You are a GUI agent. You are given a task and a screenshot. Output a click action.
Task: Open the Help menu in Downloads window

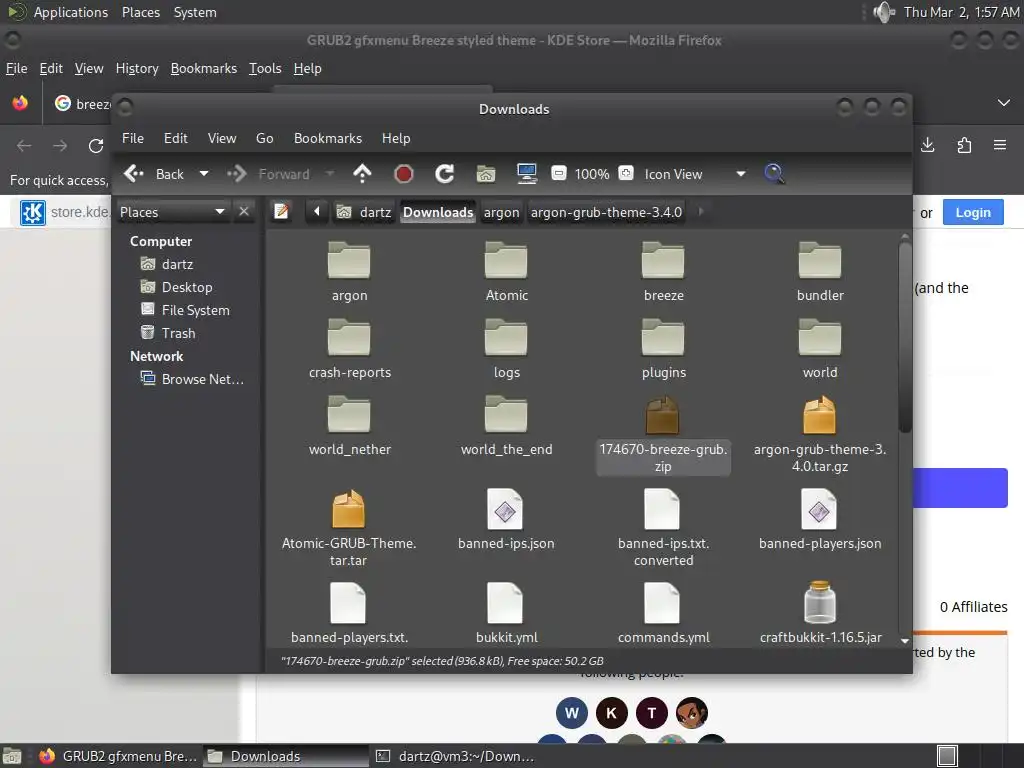click(396, 138)
